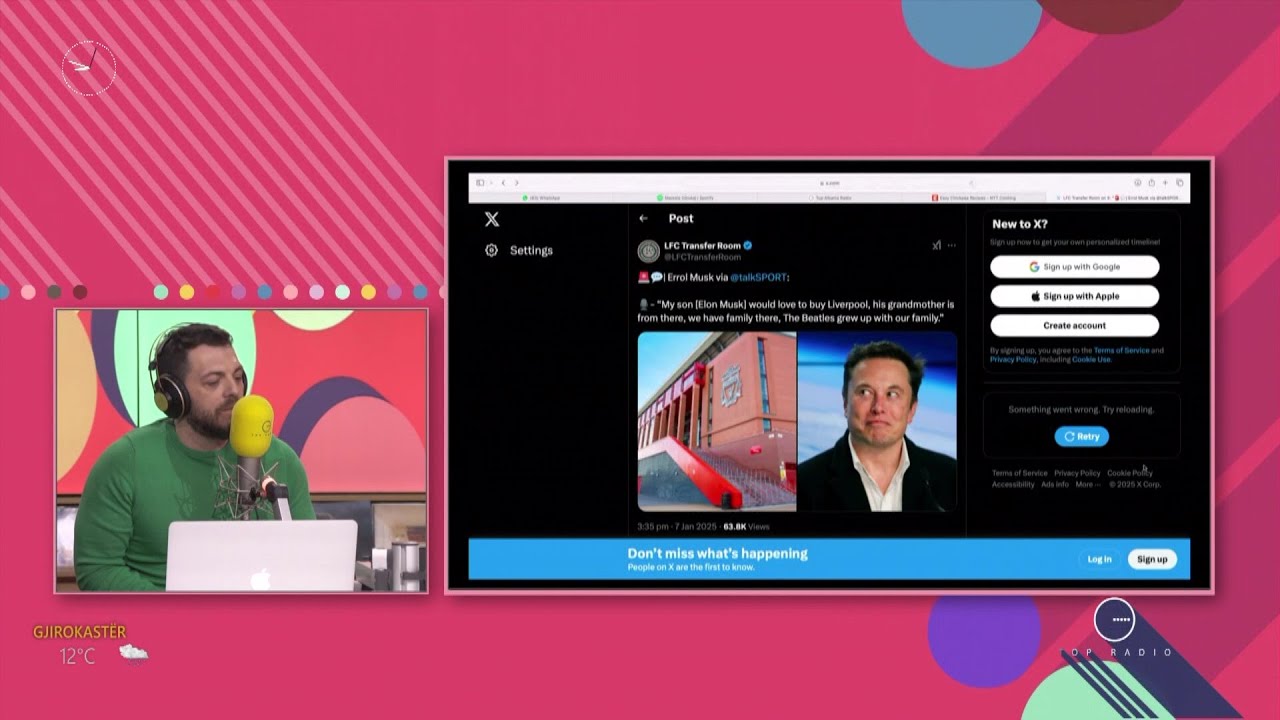Viewport: 1280px width, 720px height.
Task: Open the footer Ads info link
Action: [x=1055, y=484]
